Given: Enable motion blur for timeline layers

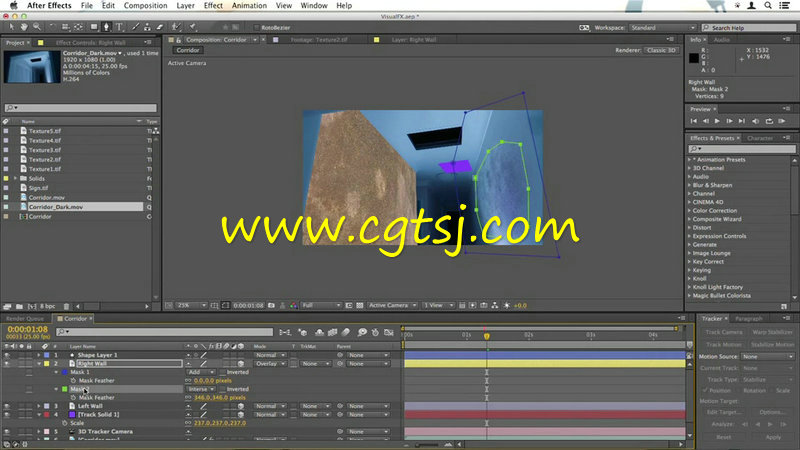Looking at the screenshot, I should coord(346,333).
